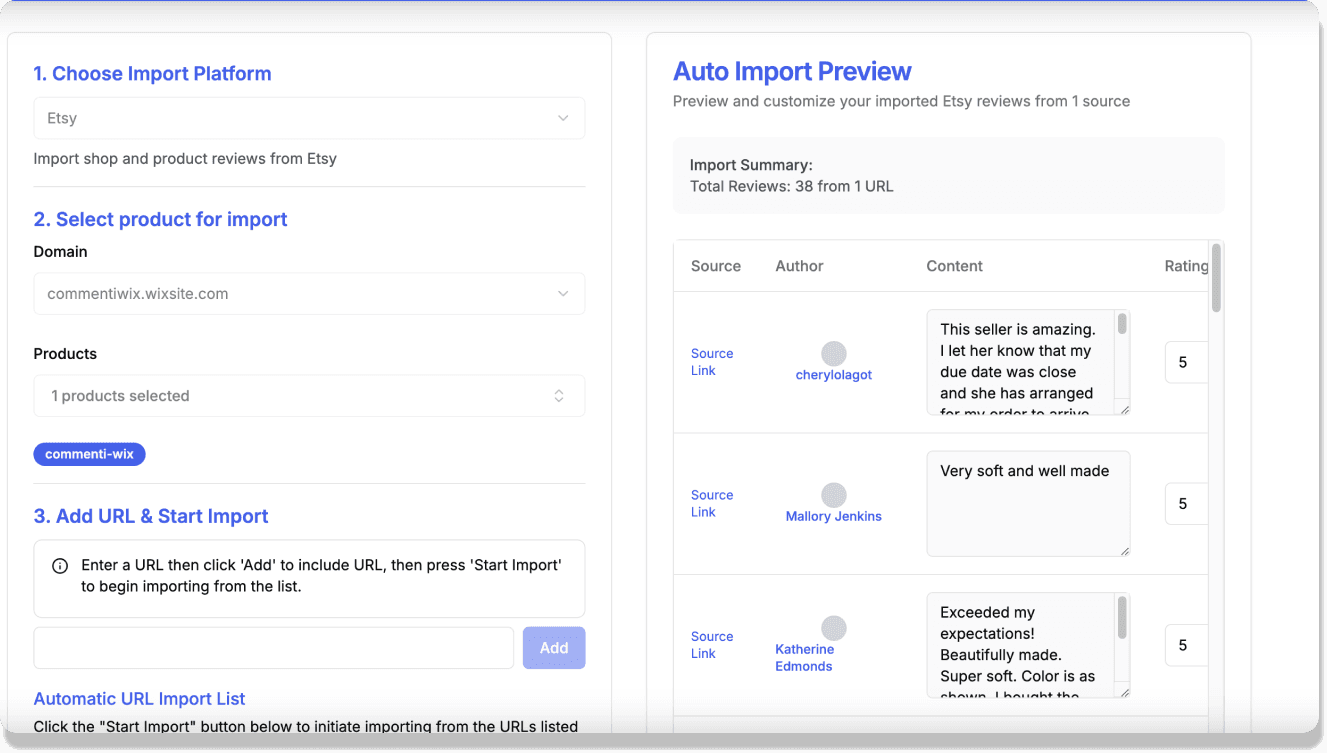The height and width of the screenshot is (753, 1327).
Task: Click author name Katherine Edmonds
Action: click(x=804, y=658)
